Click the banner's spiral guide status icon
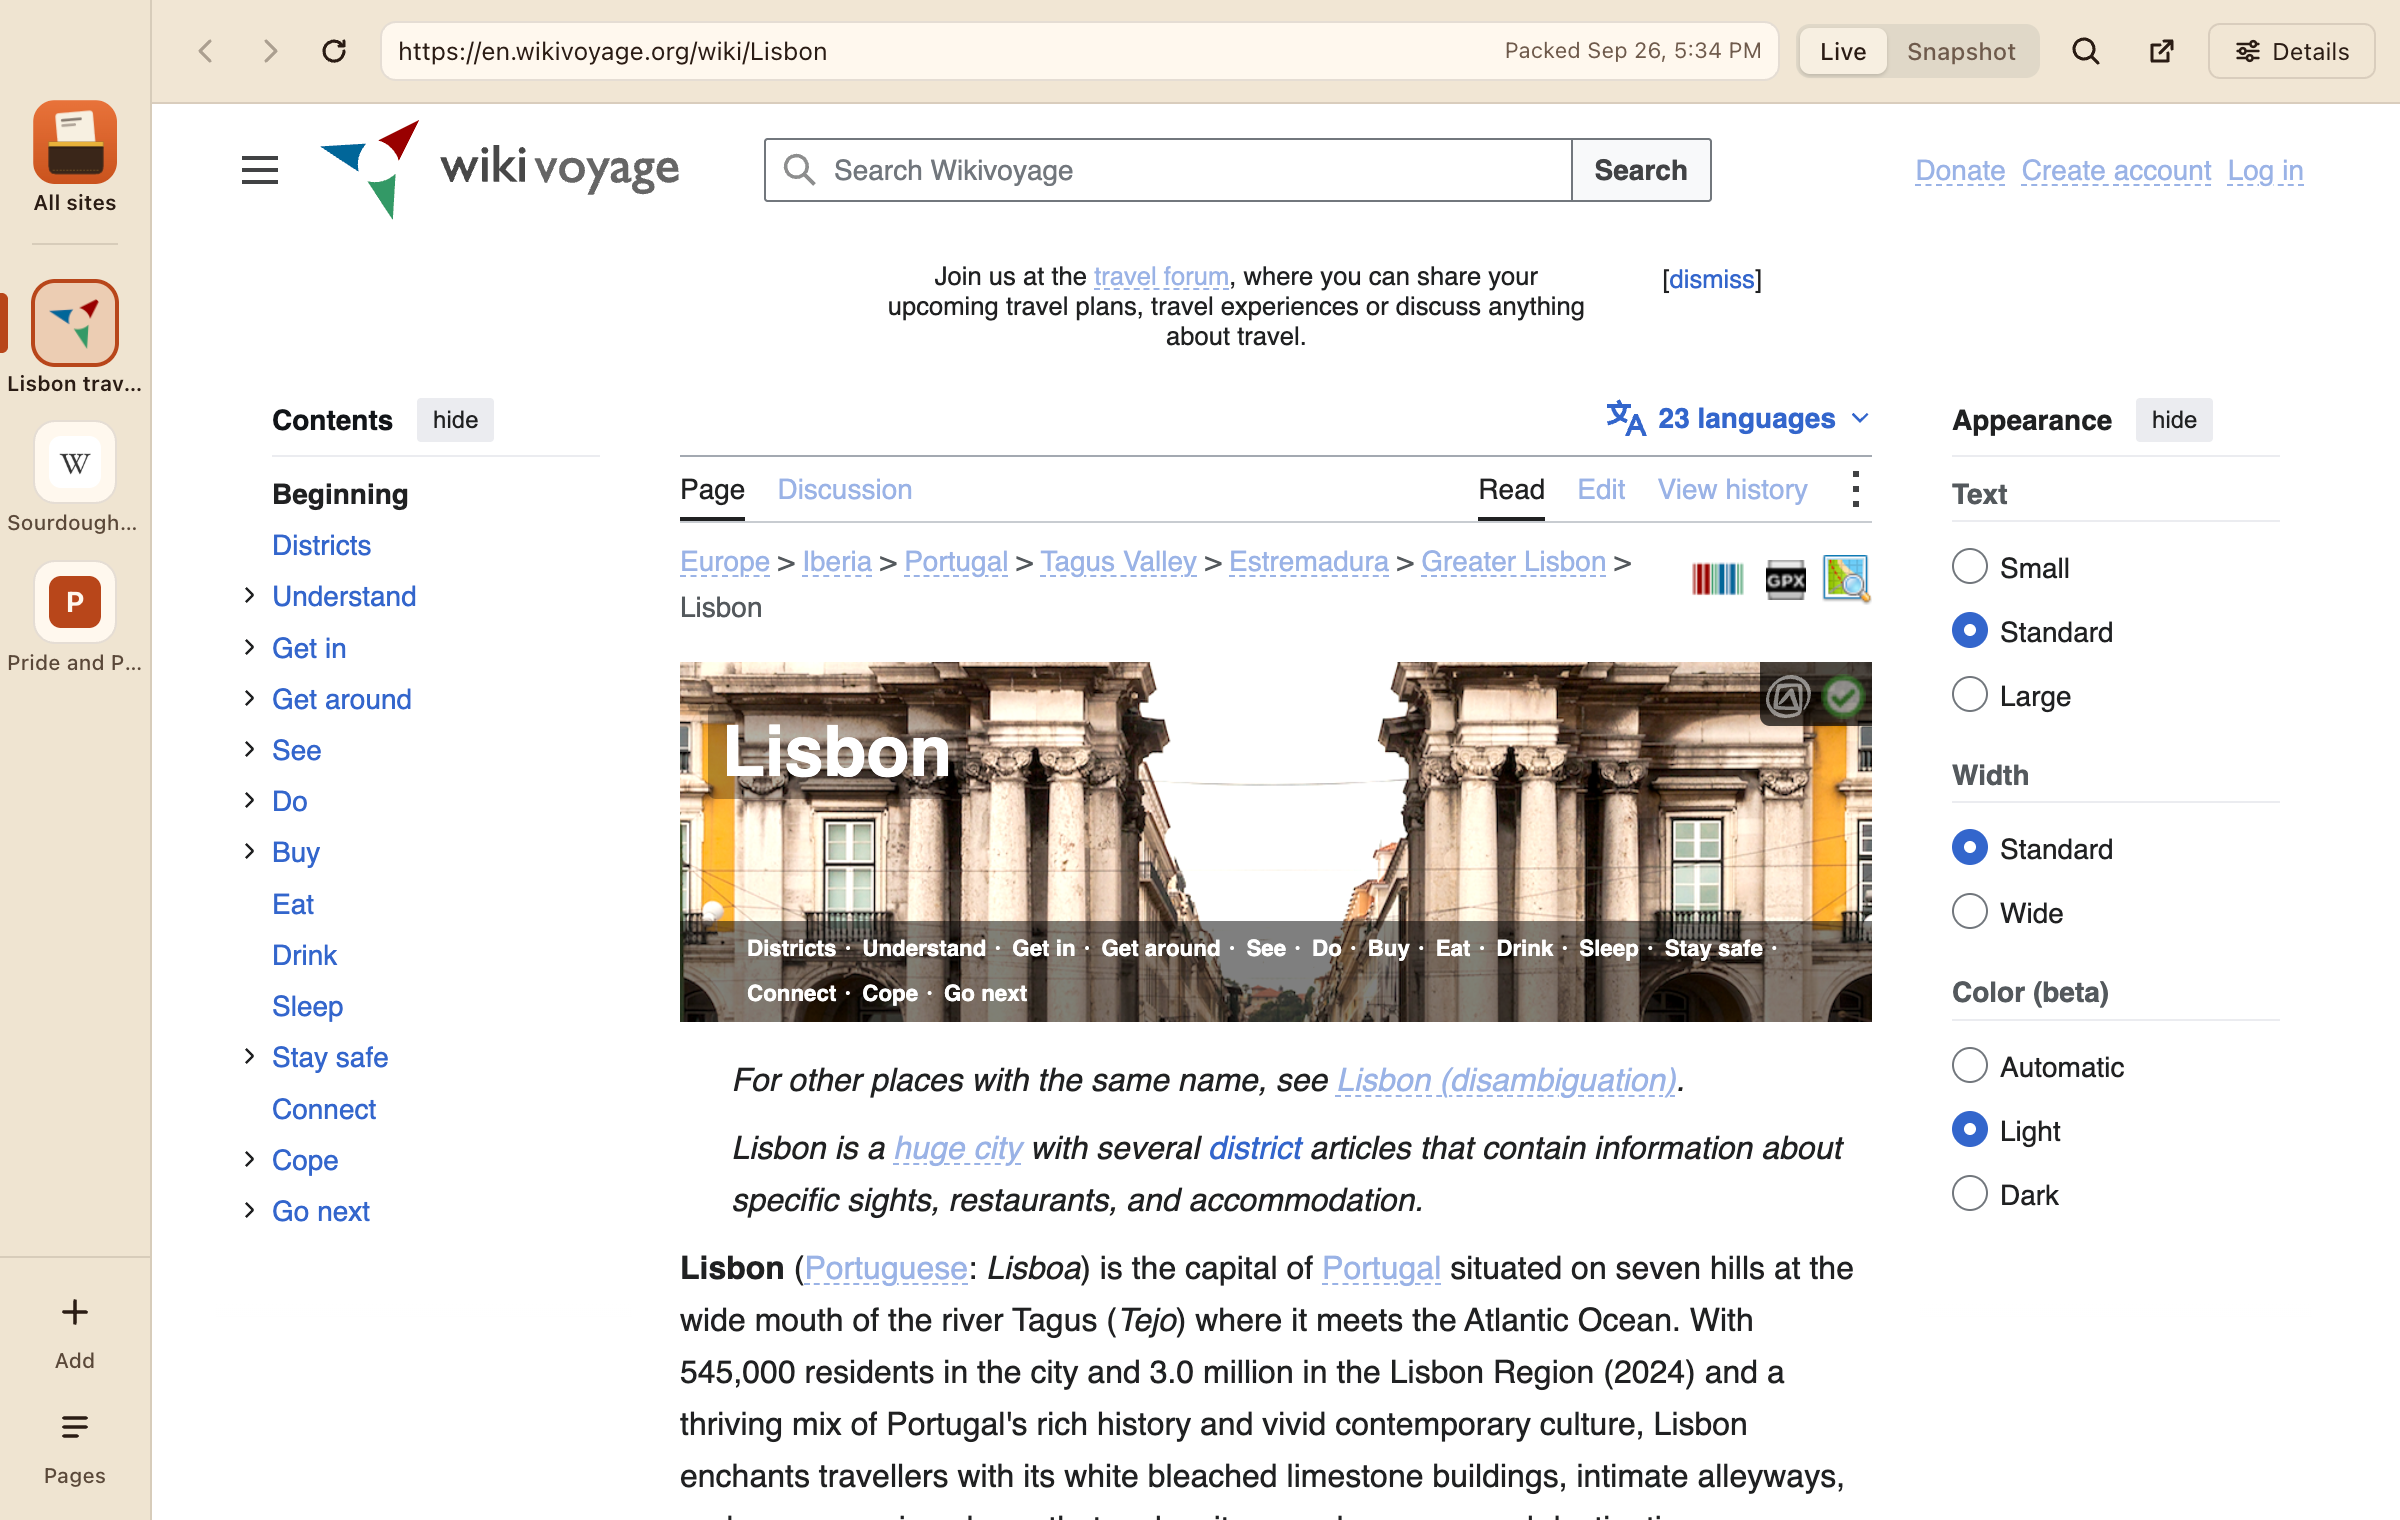This screenshot has width=2400, height=1520. [1788, 696]
